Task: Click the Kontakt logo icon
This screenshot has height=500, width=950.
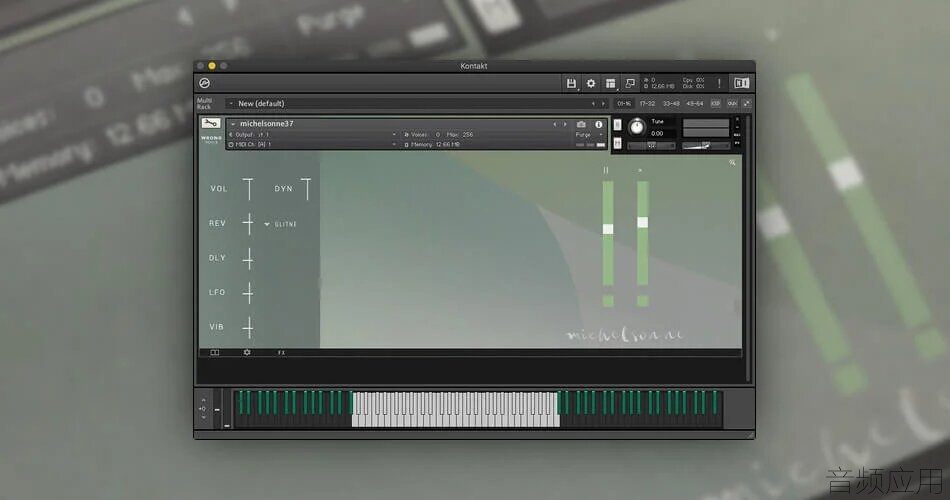Action: click(205, 84)
